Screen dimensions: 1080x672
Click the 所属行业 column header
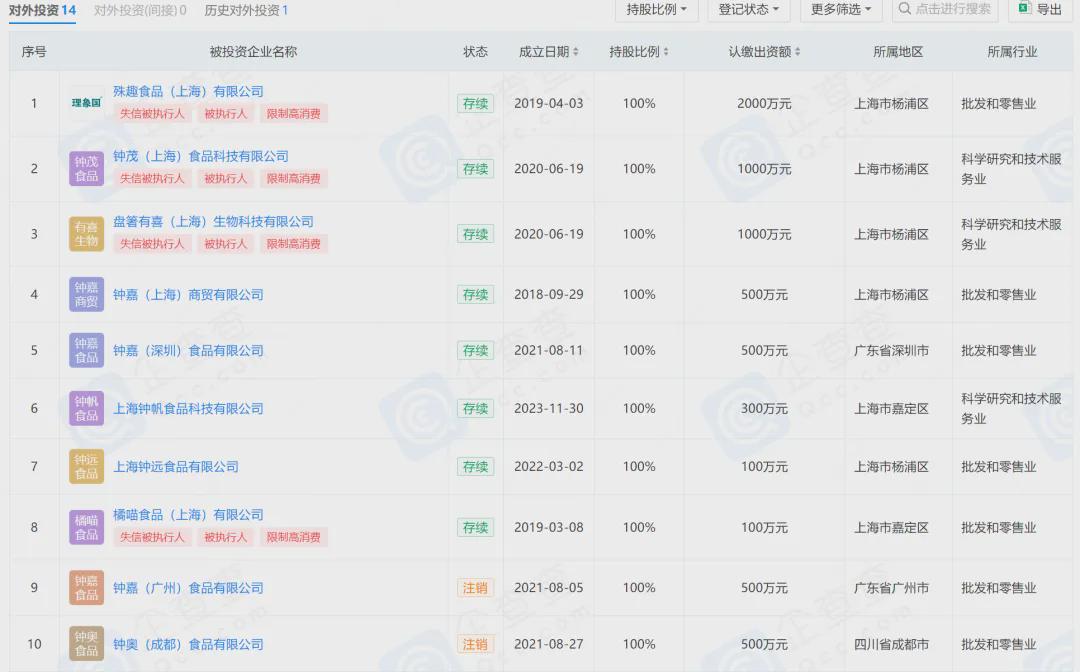[x=1012, y=52]
